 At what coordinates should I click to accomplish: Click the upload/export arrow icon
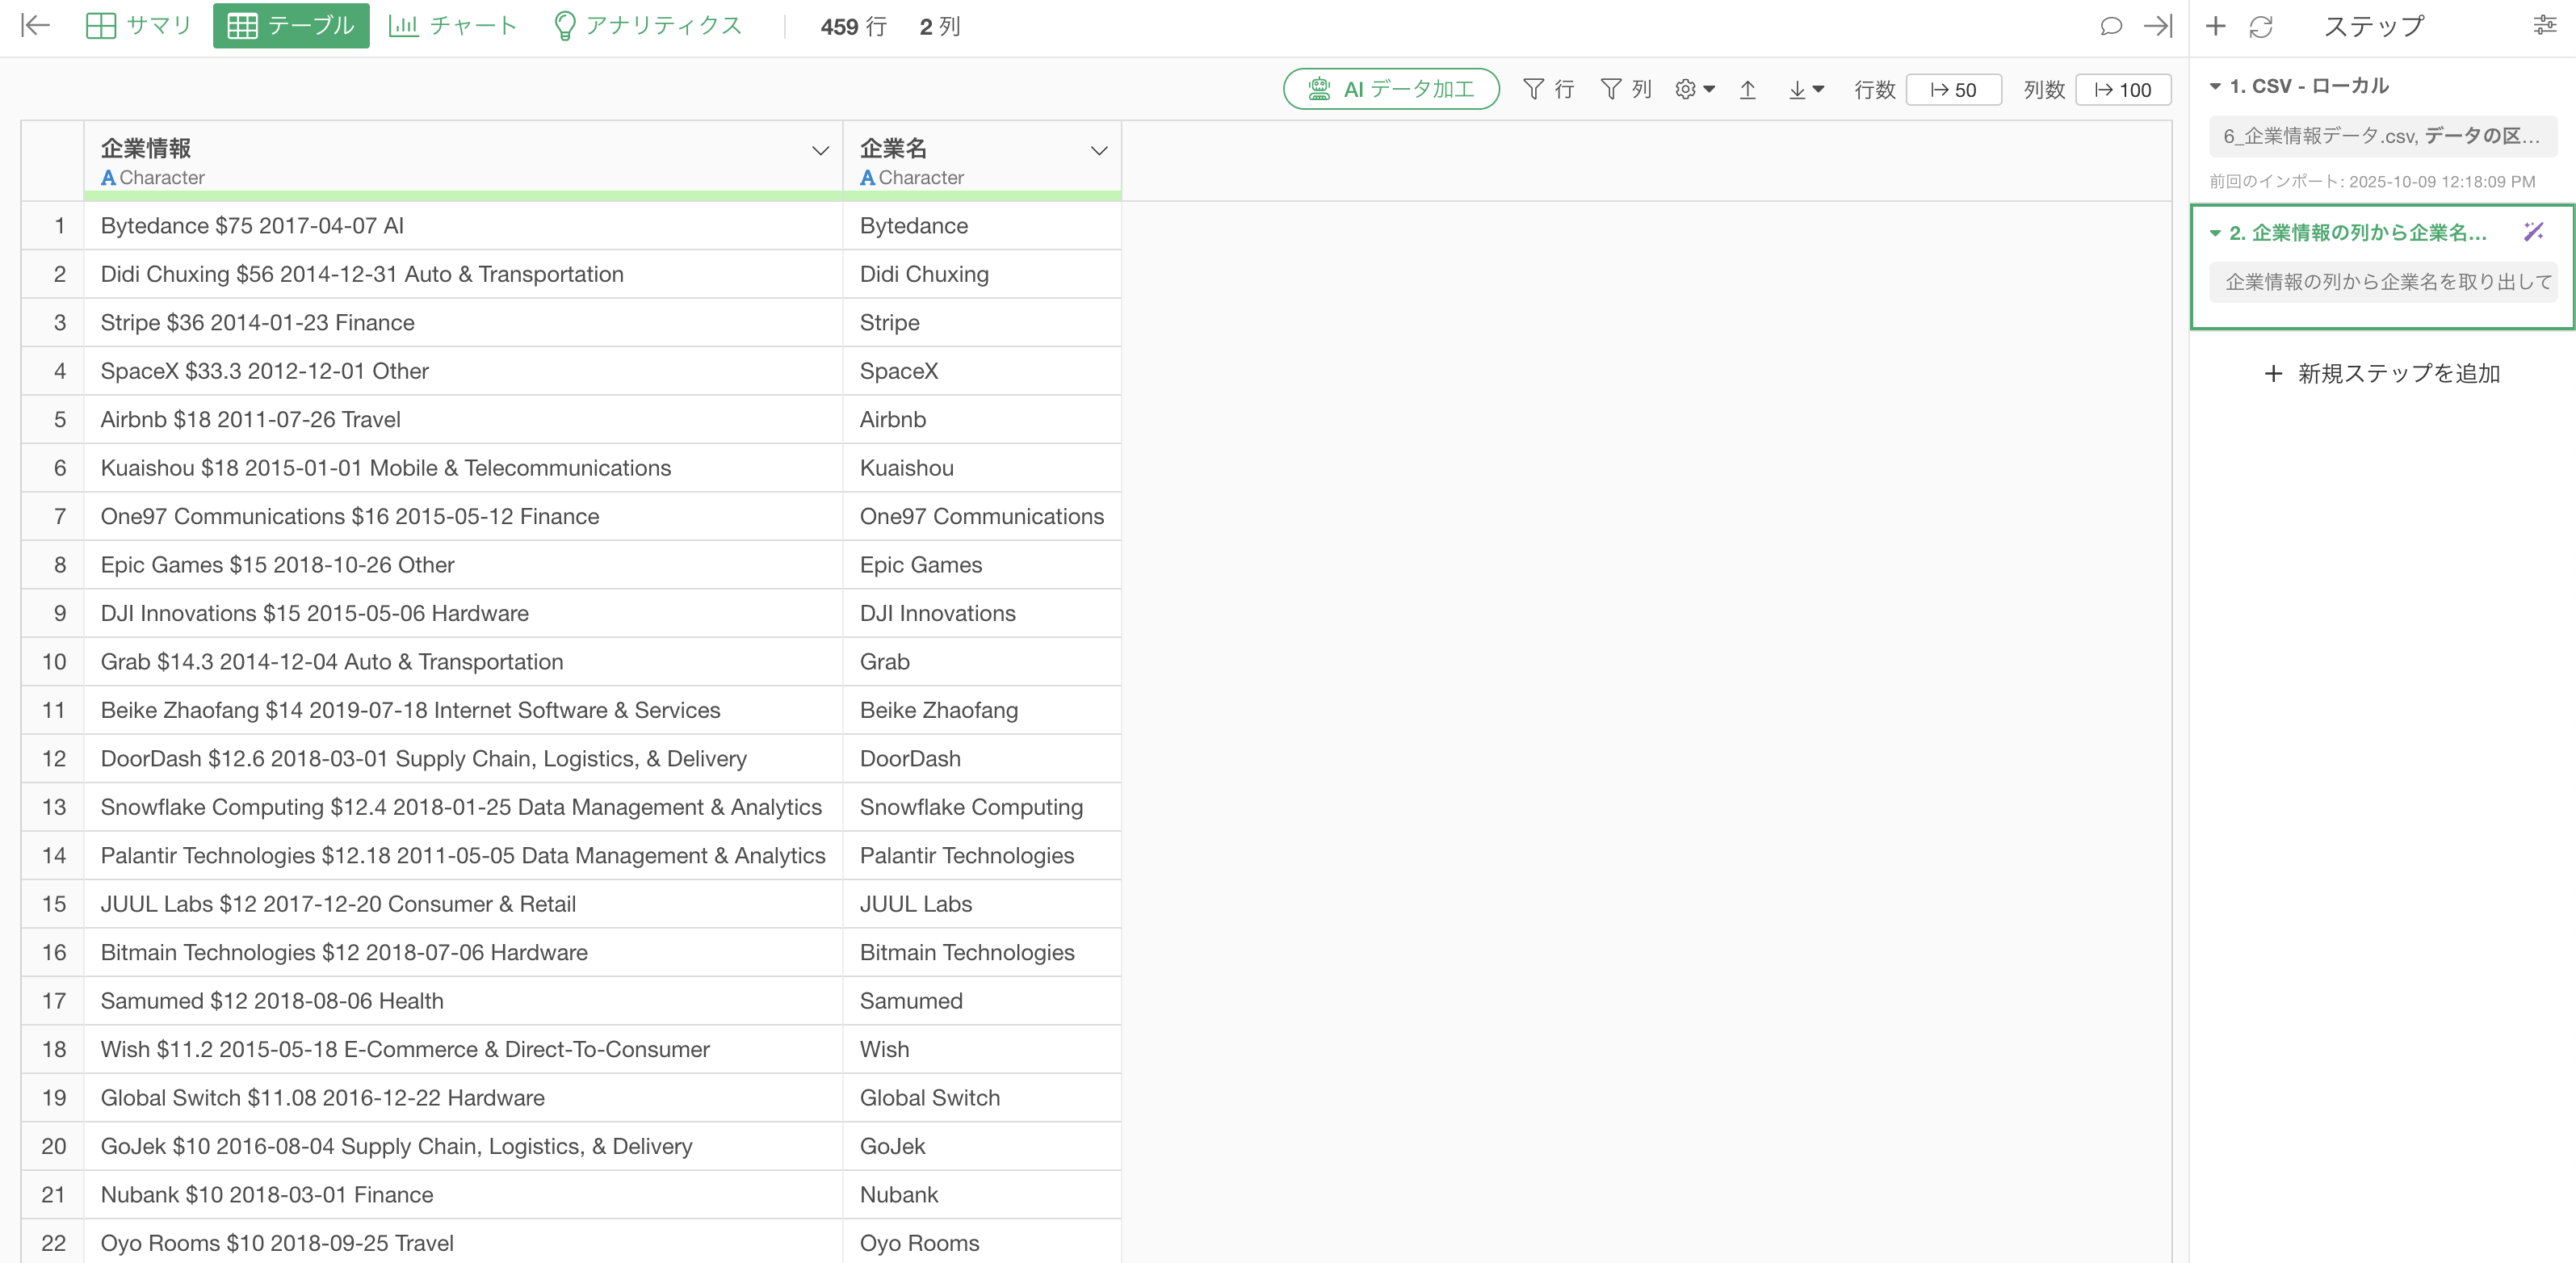[1747, 90]
